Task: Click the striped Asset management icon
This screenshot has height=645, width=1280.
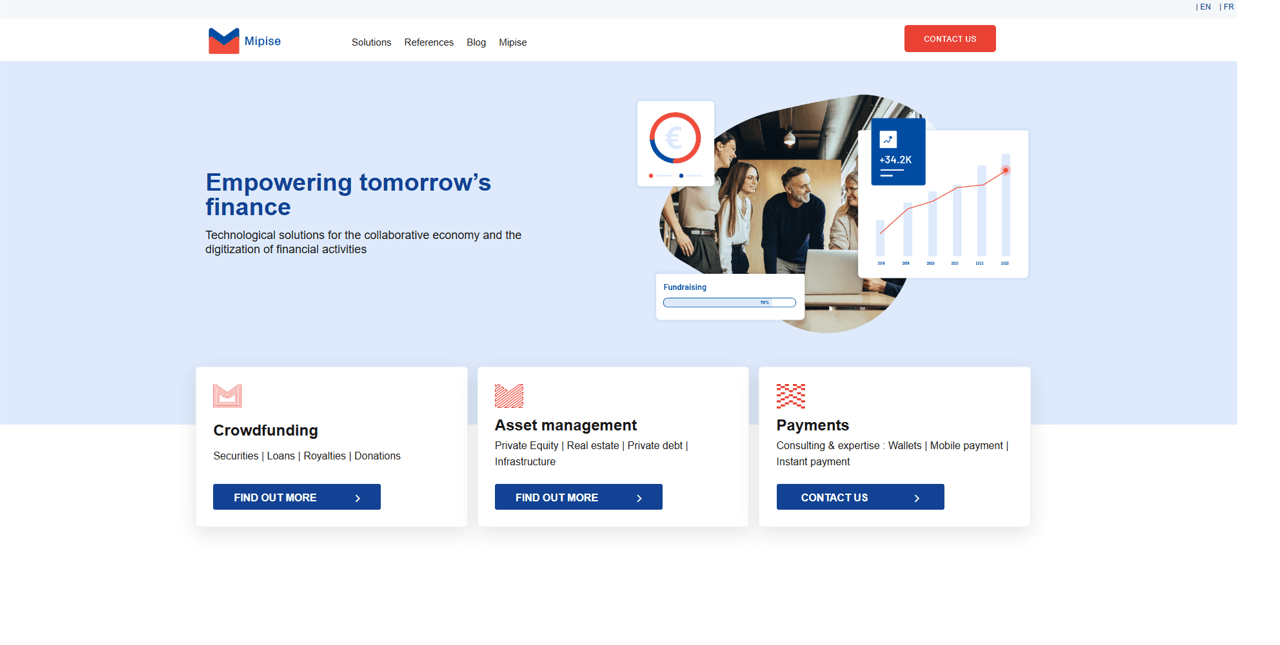Action: pos(509,396)
